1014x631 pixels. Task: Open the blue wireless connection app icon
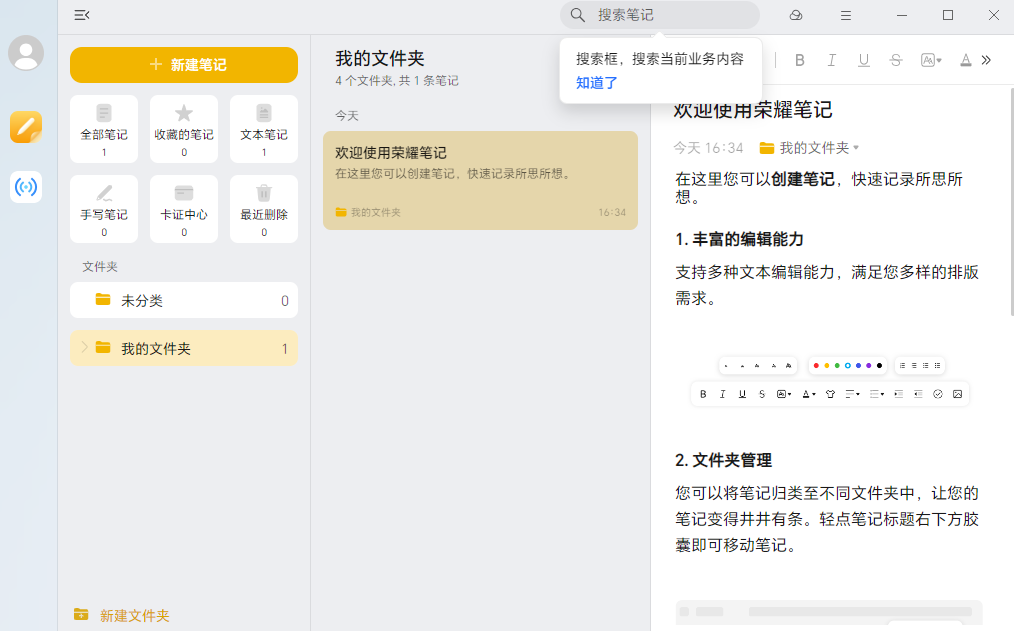(26, 188)
